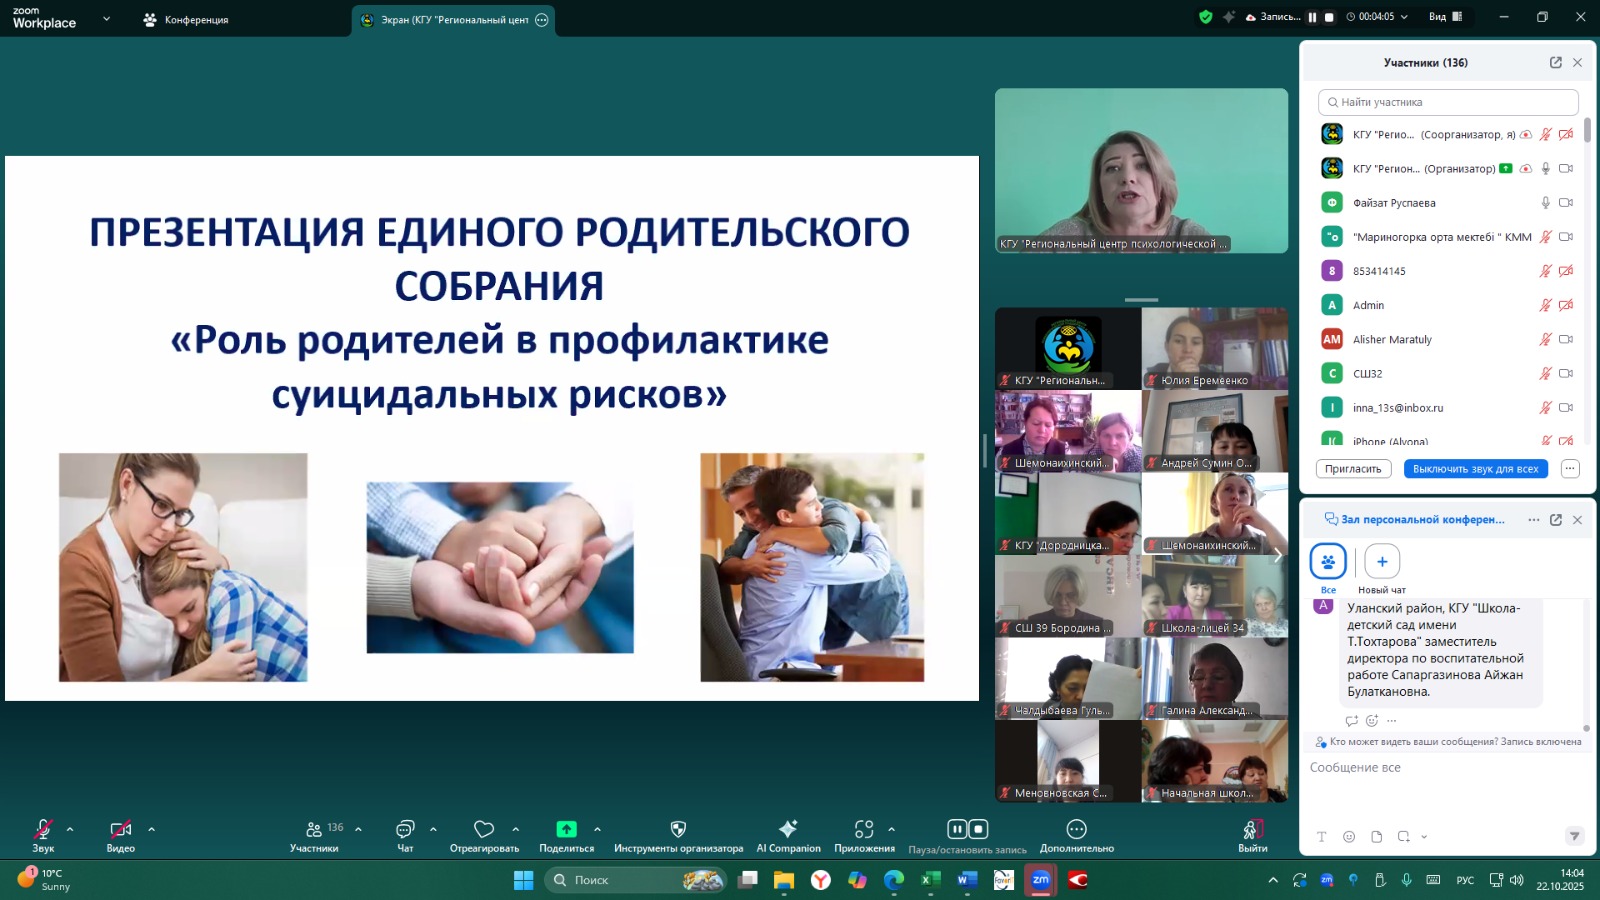Open AI Companion from the toolbar
1600x900 pixels.
tap(788, 830)
